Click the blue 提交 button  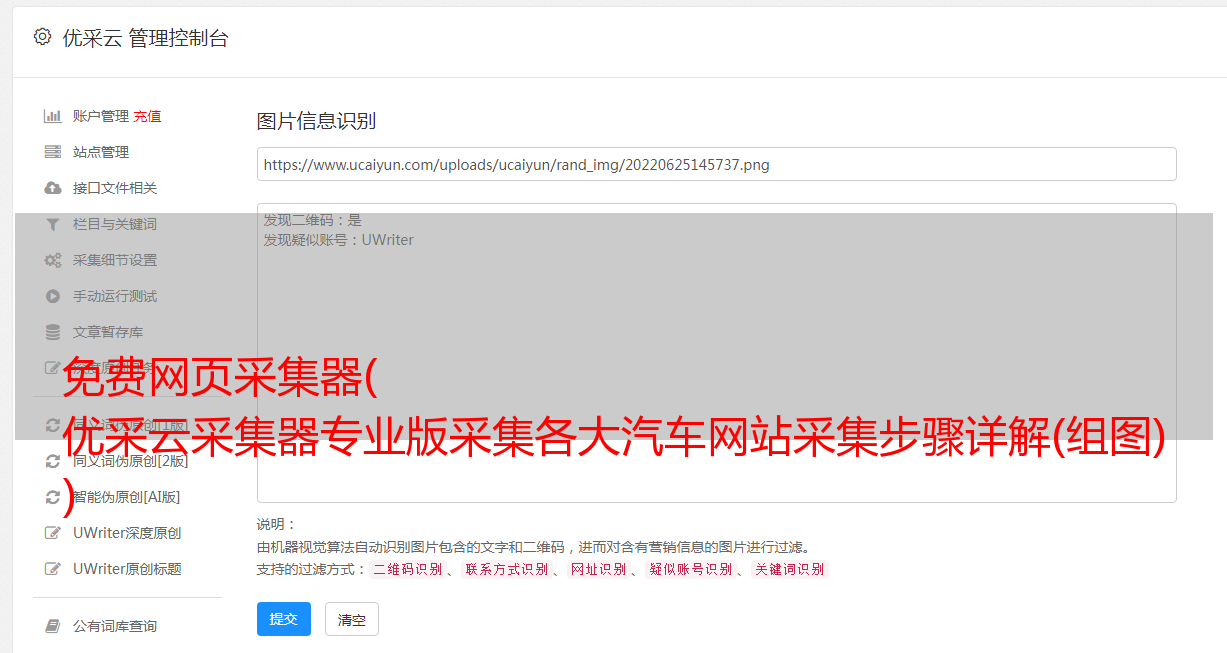pos(284,619)
